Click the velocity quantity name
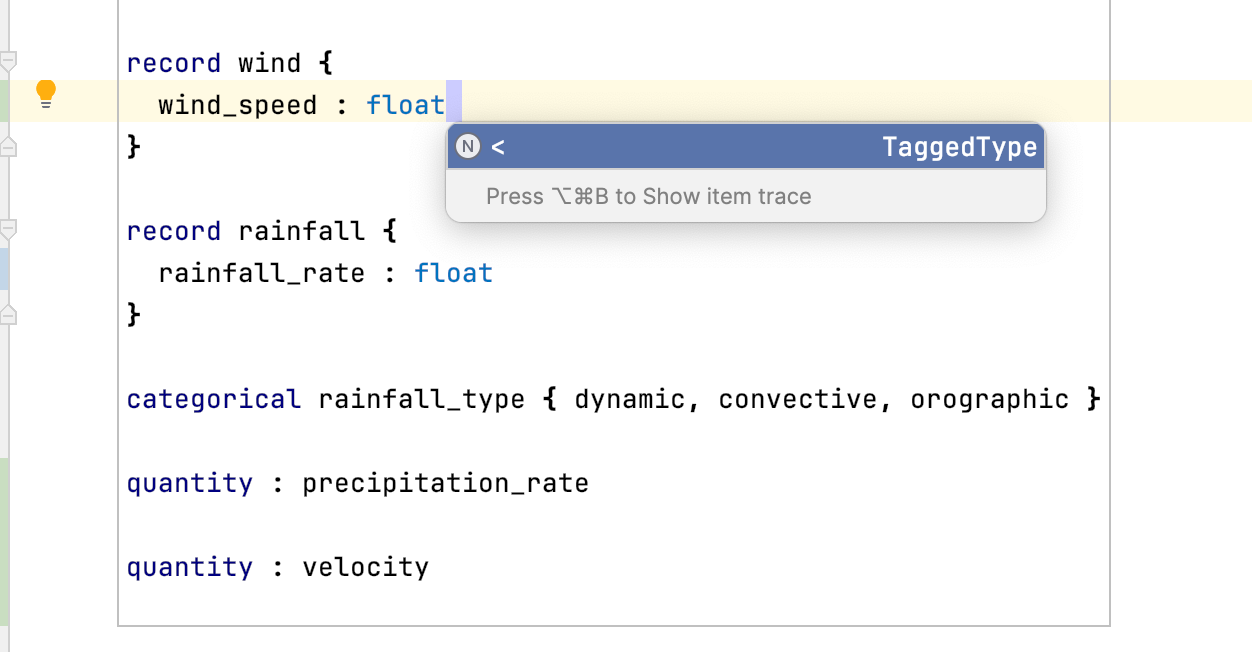 [368, 566]
